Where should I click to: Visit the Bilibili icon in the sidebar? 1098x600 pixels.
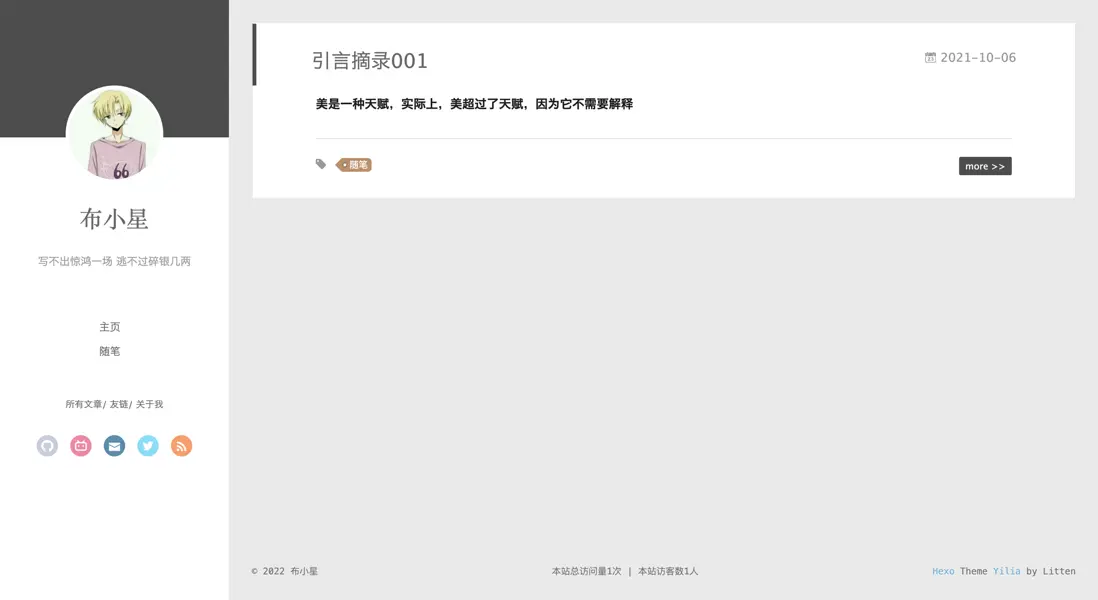(80, 445)
